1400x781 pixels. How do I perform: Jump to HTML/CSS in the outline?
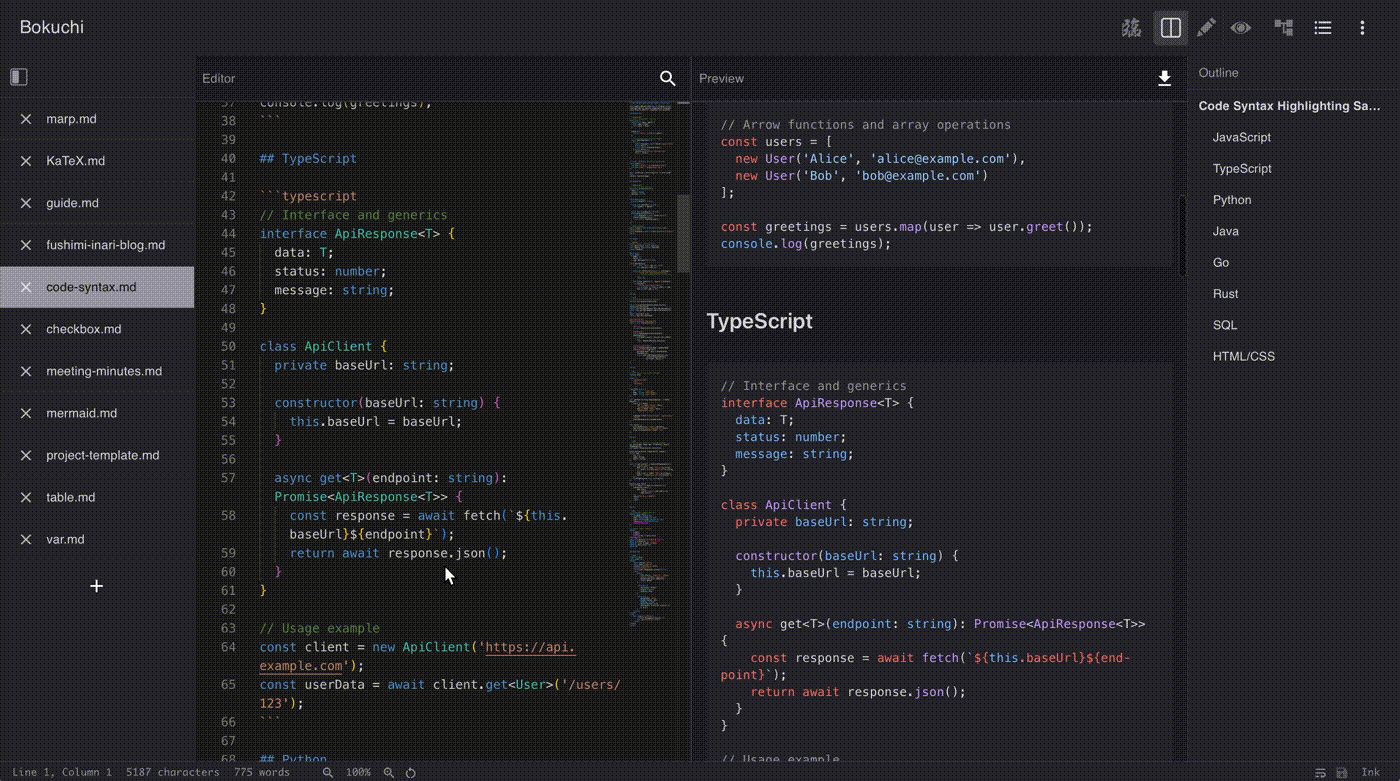tap(1244, 356)
